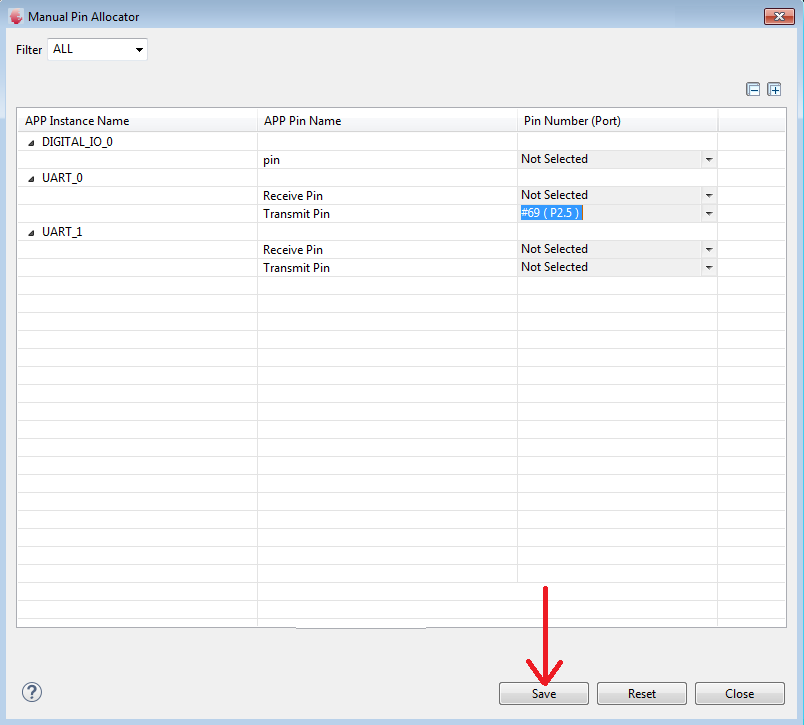
Task: Click the APP Instance Name column header
Action: (x=137, y=121)
